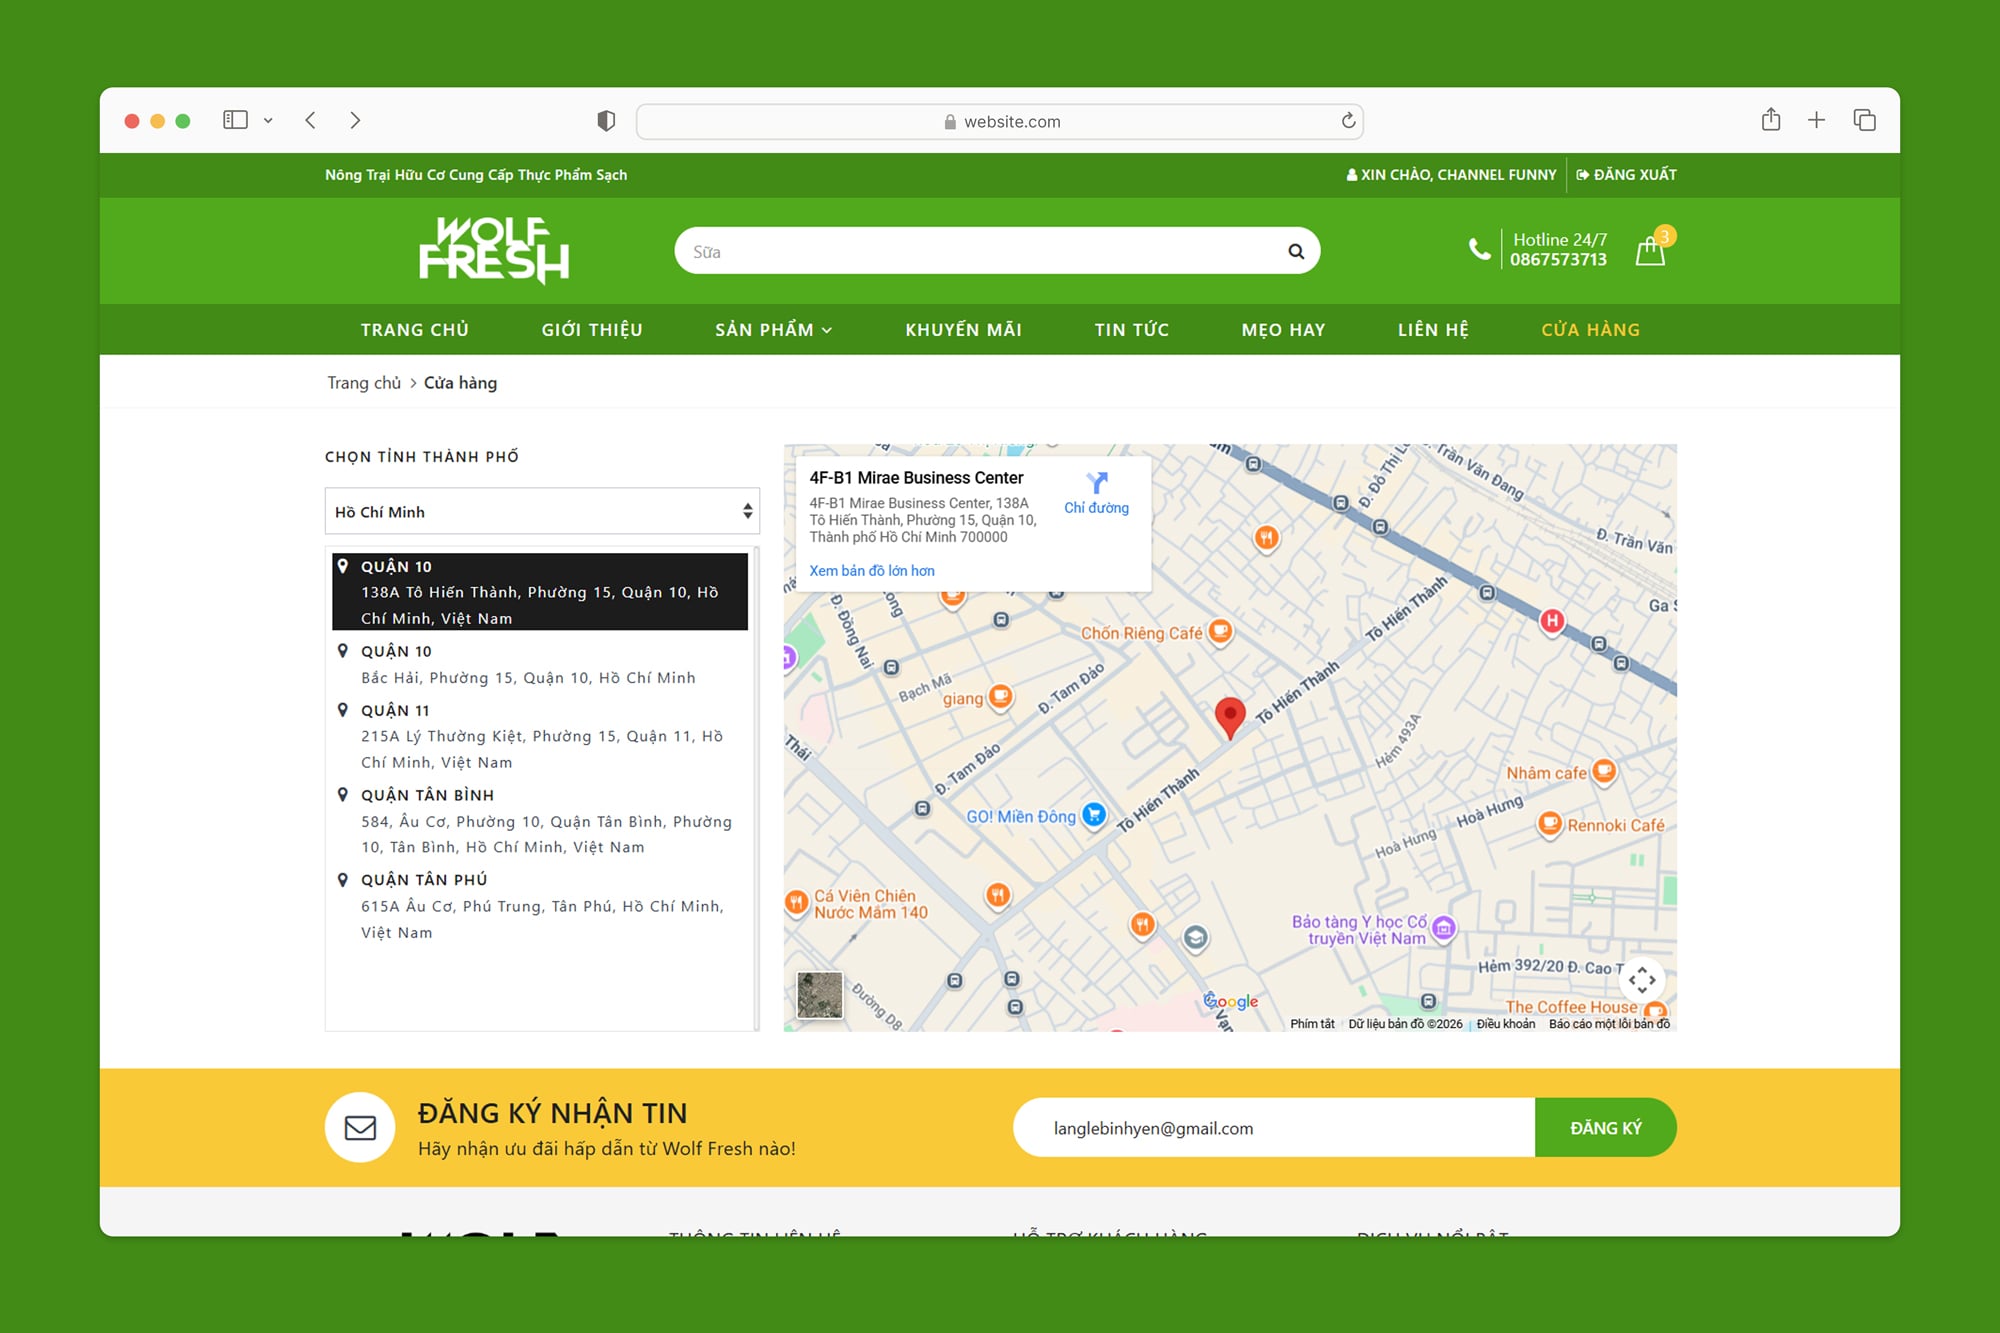Go to the TIN TỨC page

tap(1131, 329)
